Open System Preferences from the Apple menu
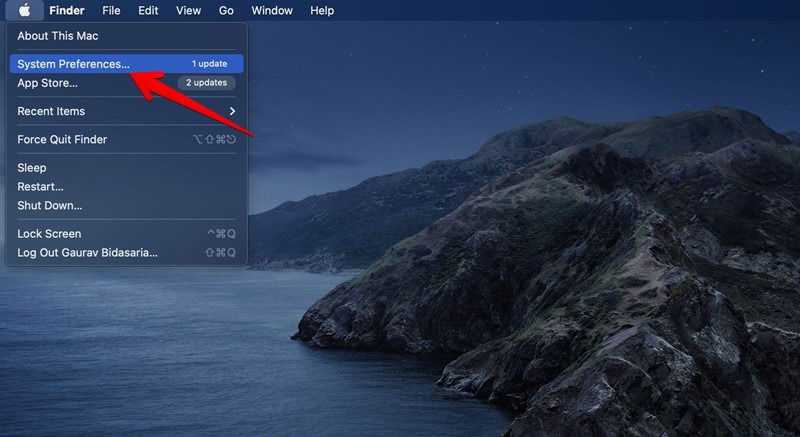 point(73,64)
